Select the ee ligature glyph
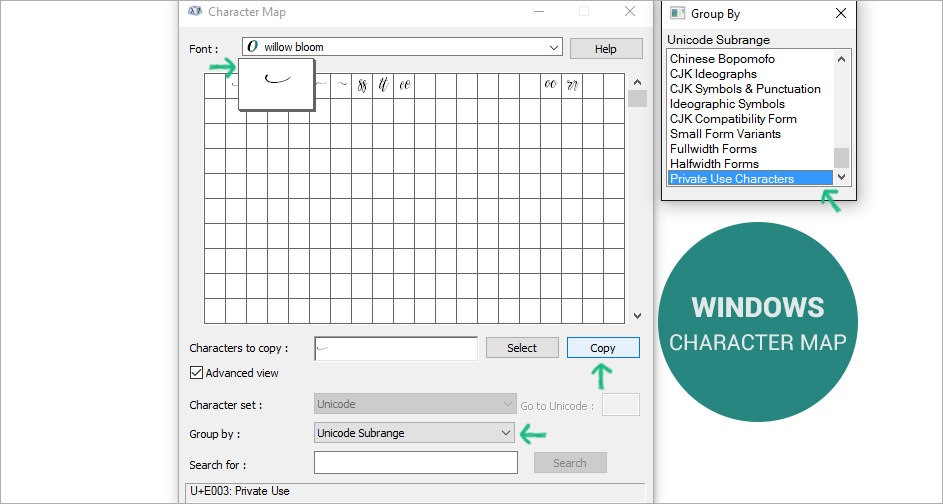The height and width of the screenshot is (504, 943). [x=404, y=85]
